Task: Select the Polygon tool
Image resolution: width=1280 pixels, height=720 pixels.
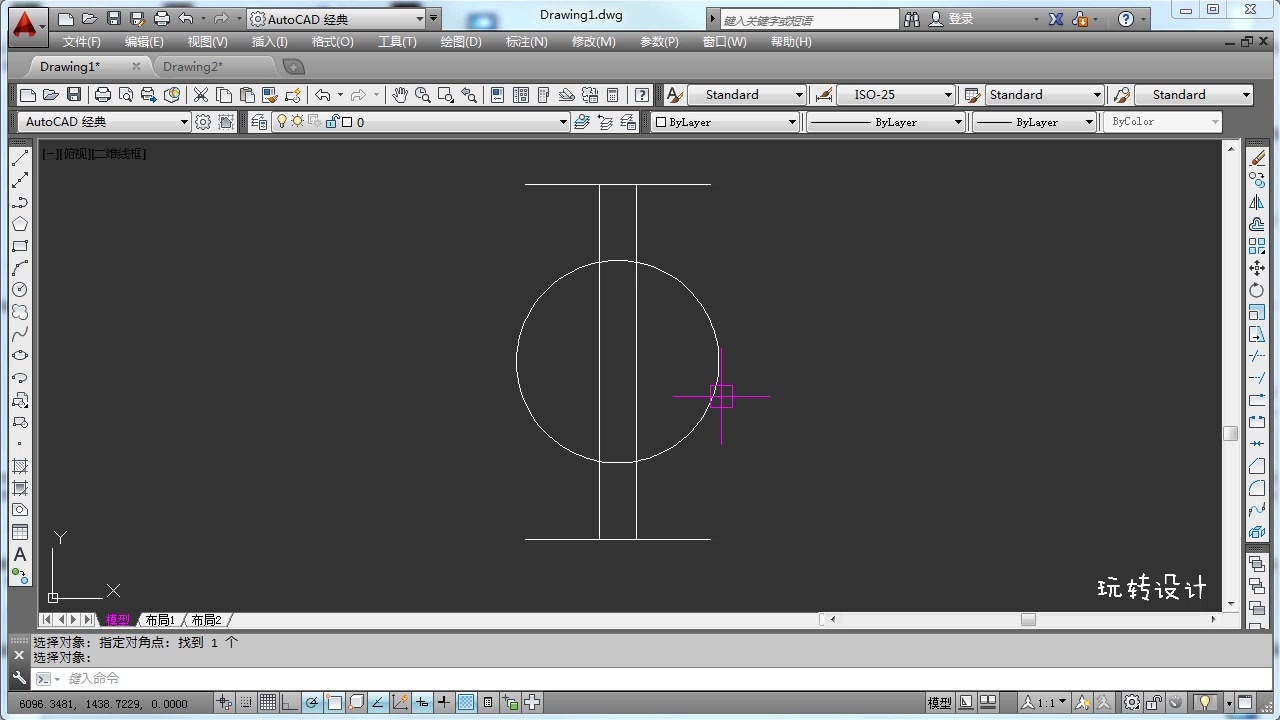Action: pos(20,224)
